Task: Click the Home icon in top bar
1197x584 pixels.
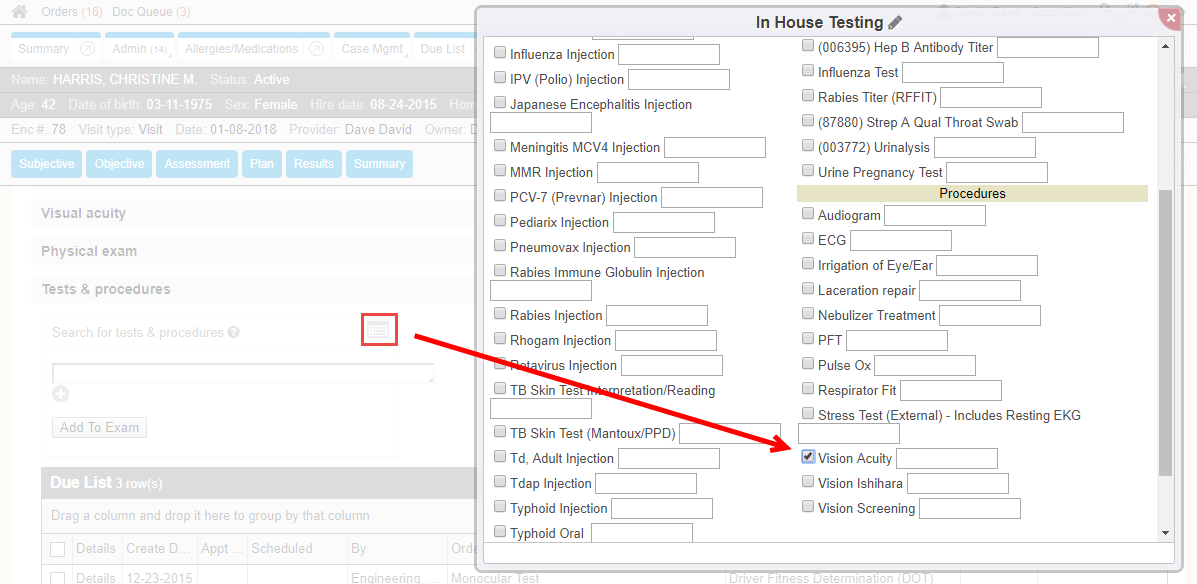Action: click(19, 12)
